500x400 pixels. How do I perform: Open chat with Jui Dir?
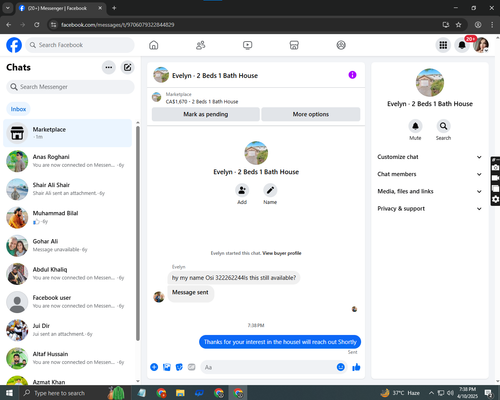coord(68,330)
